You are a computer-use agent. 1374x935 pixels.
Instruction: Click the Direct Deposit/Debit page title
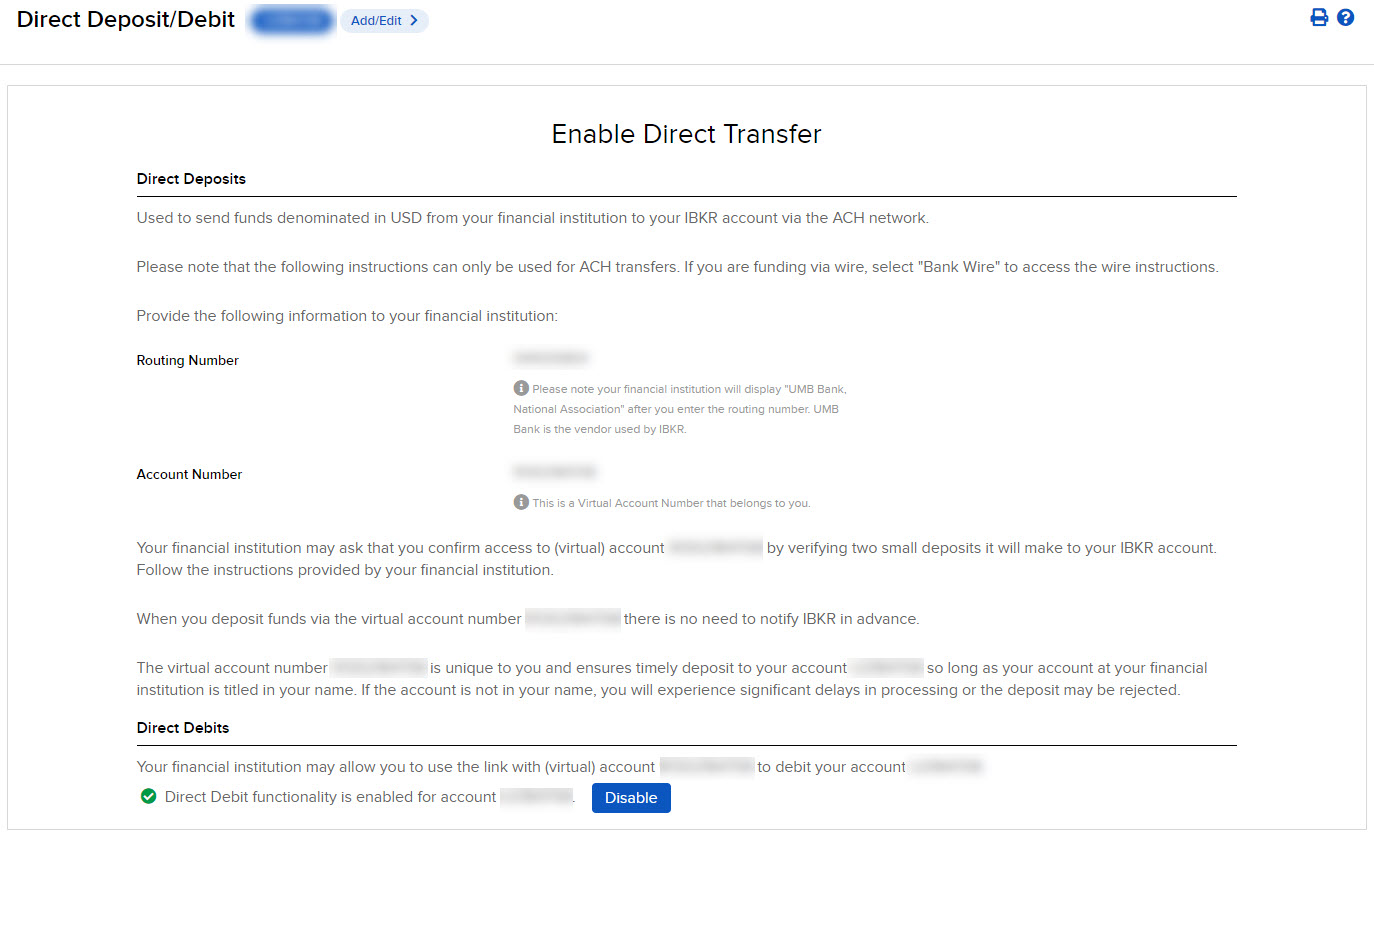125,19
